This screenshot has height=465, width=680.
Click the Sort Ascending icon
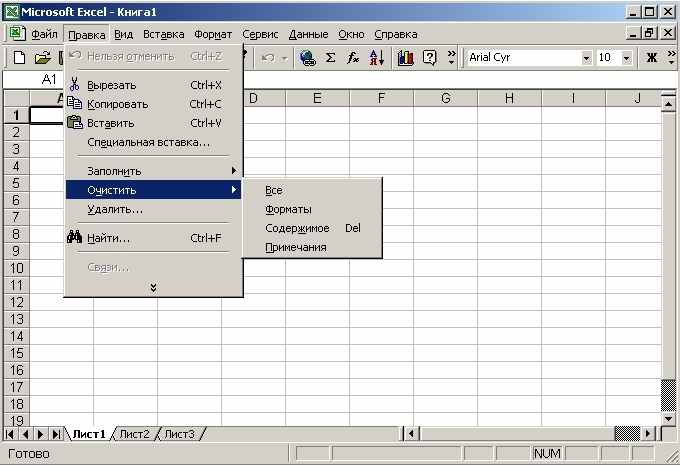point(376,57)
